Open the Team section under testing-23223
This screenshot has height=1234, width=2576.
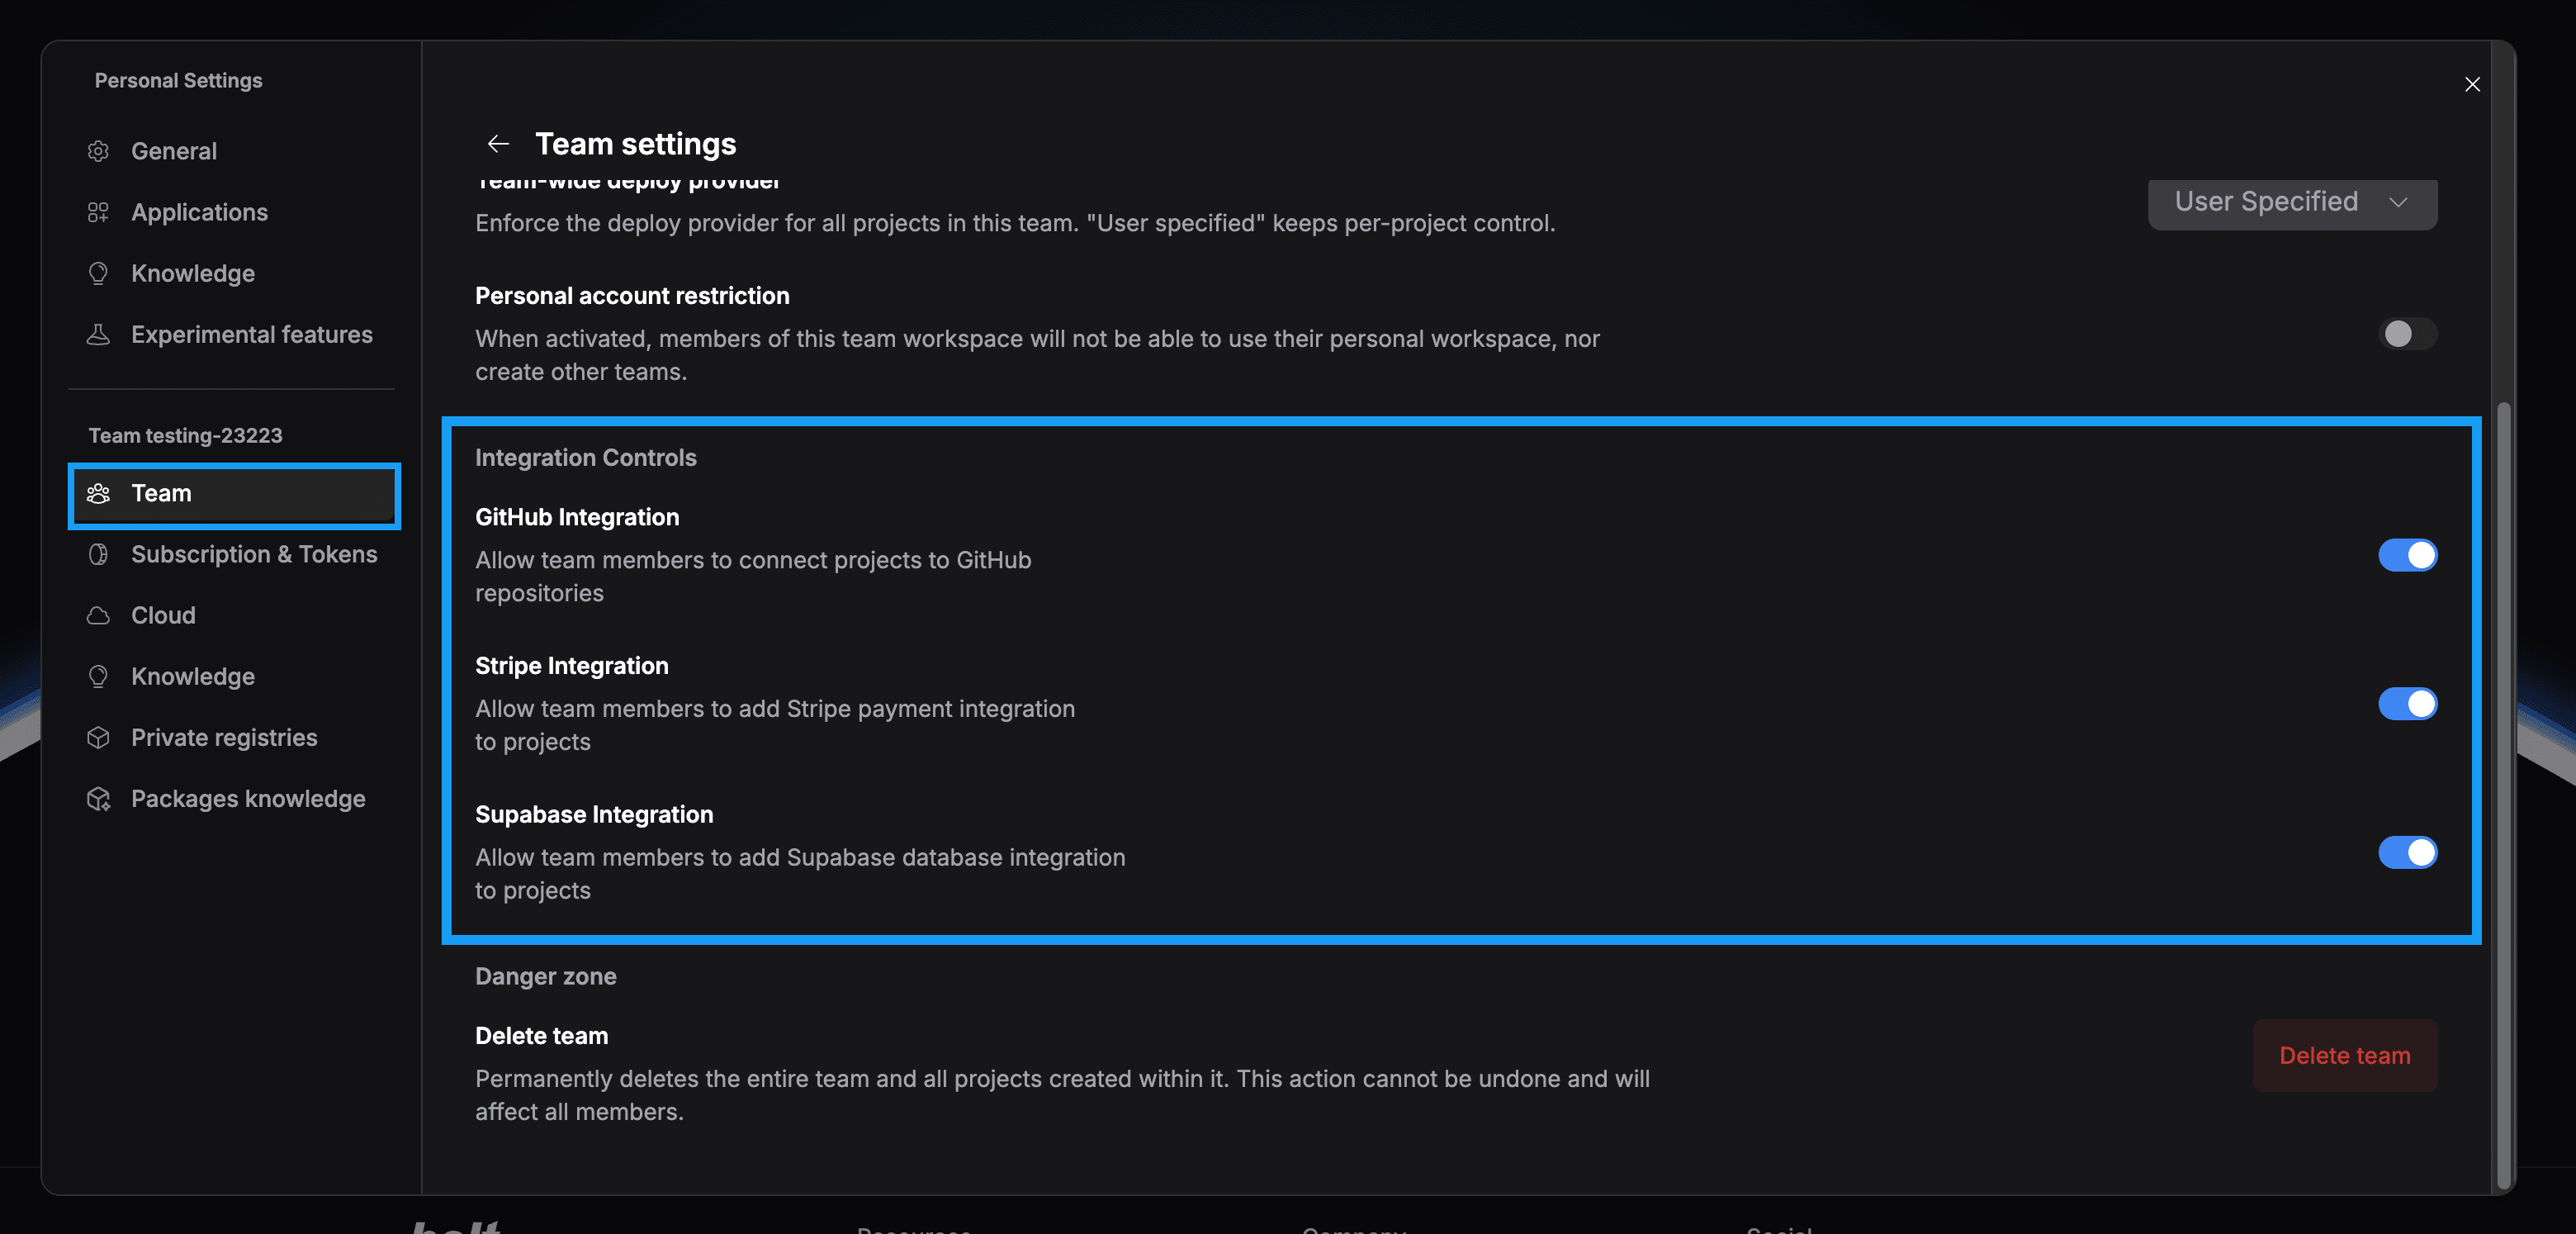pyautogui.click(x=160, y=493)
